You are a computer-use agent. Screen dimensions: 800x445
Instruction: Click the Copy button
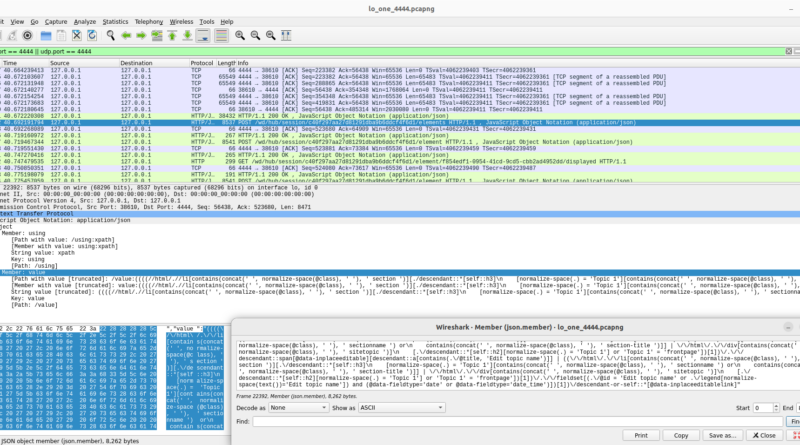(681, 435)
